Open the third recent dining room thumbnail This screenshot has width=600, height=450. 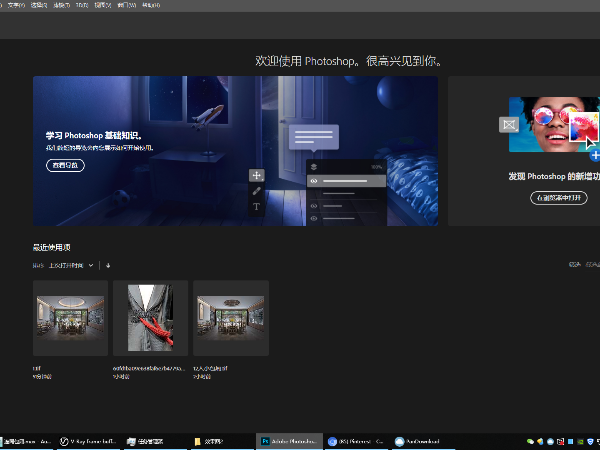pos(230,318)
